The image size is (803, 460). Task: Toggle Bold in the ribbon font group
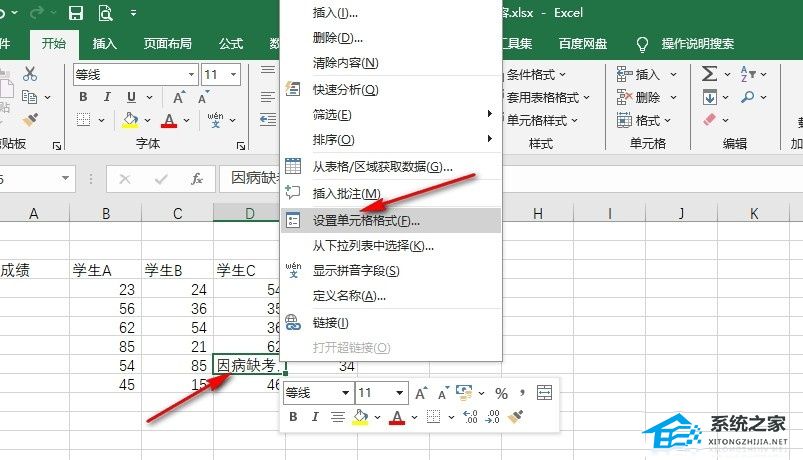[83, 96]
